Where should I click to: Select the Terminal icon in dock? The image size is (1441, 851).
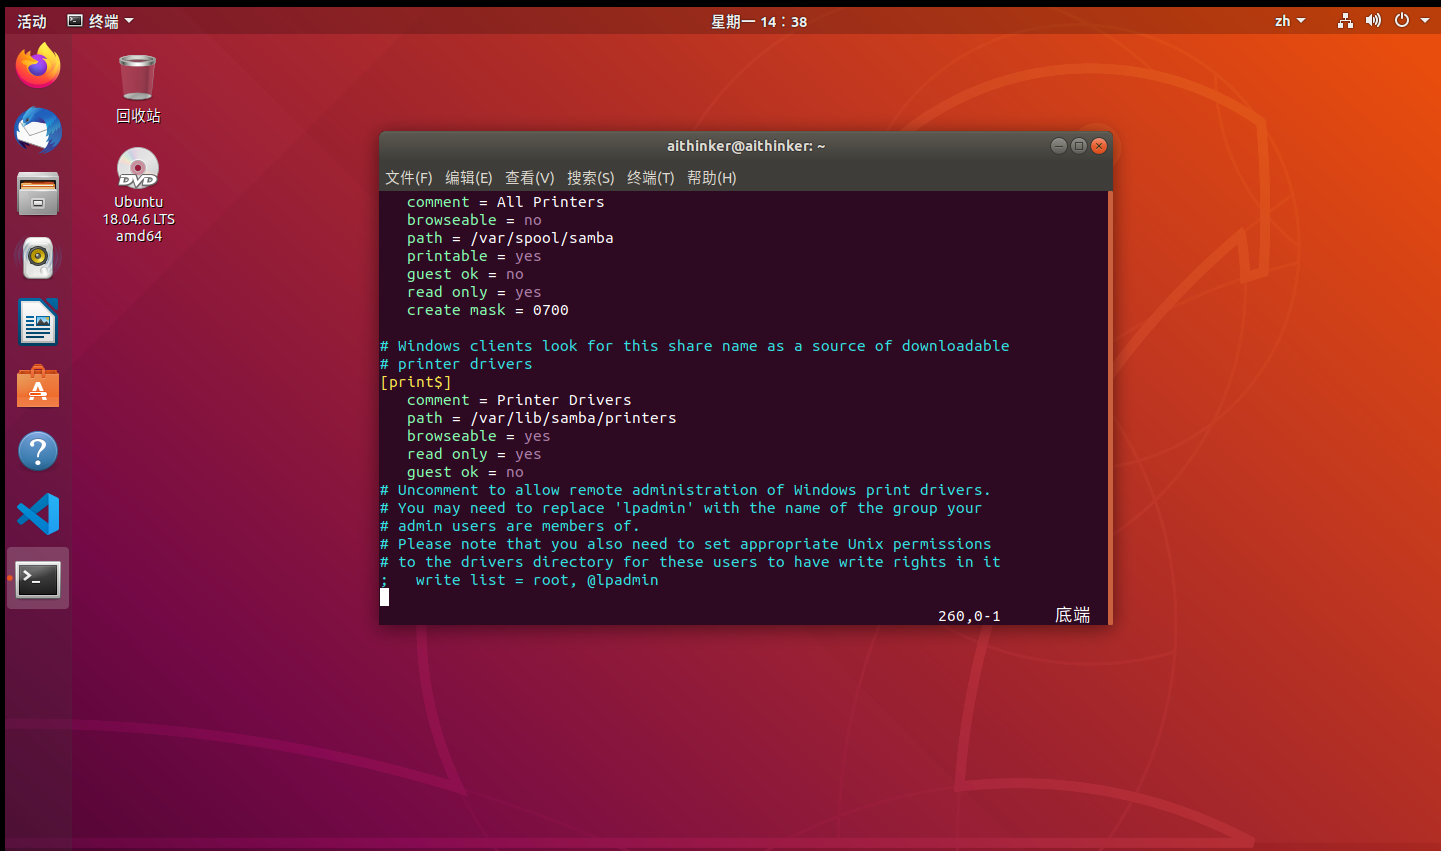click(x=38, y=579)
